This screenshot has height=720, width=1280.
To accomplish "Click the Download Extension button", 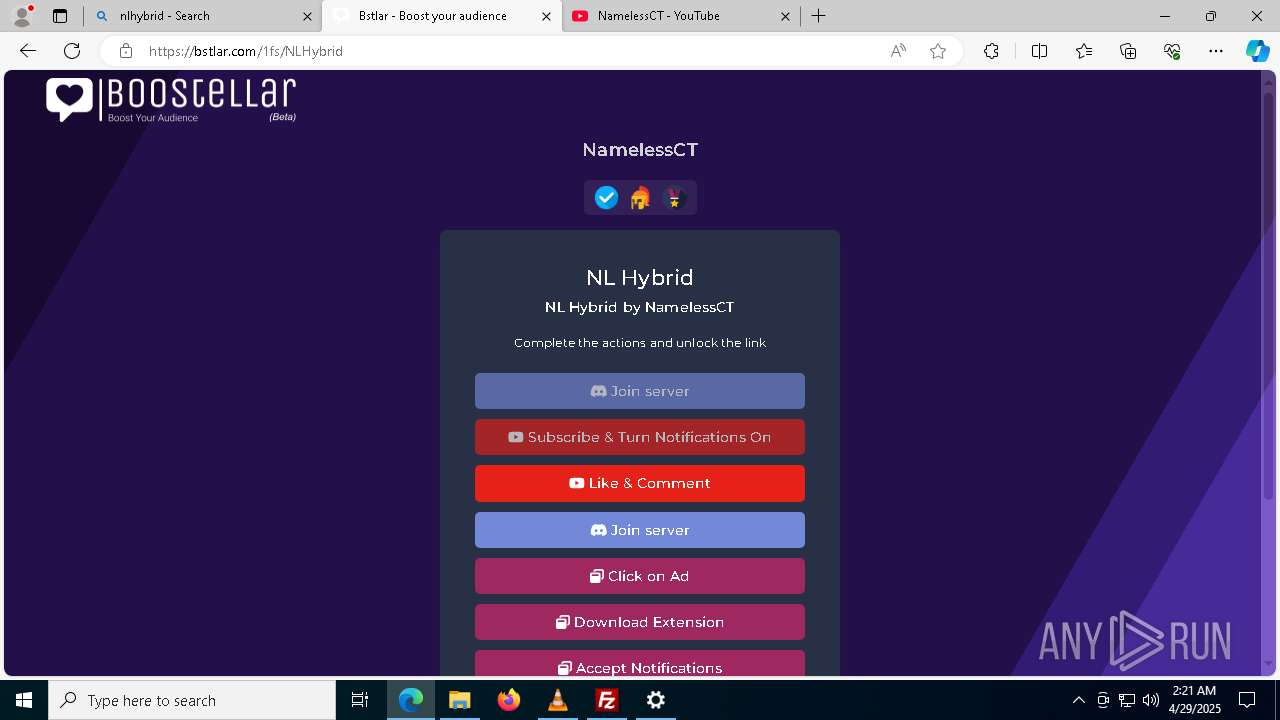I will pyautogui.click(x=640, y=622).
